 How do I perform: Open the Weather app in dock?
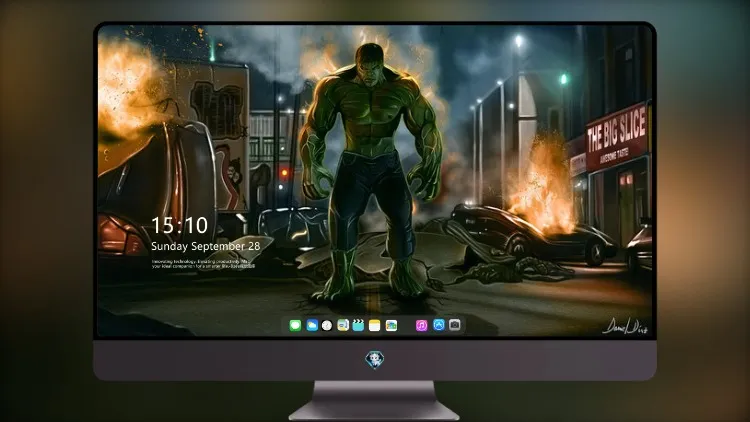(x=312, y=326)
